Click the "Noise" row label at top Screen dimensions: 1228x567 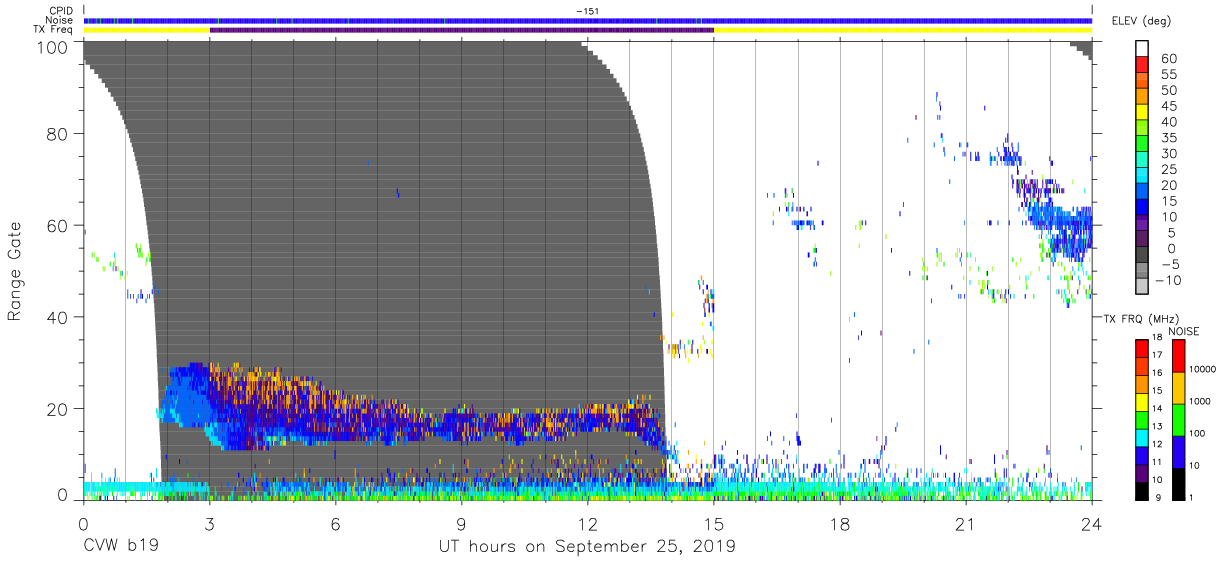click(x=59, y=20)
